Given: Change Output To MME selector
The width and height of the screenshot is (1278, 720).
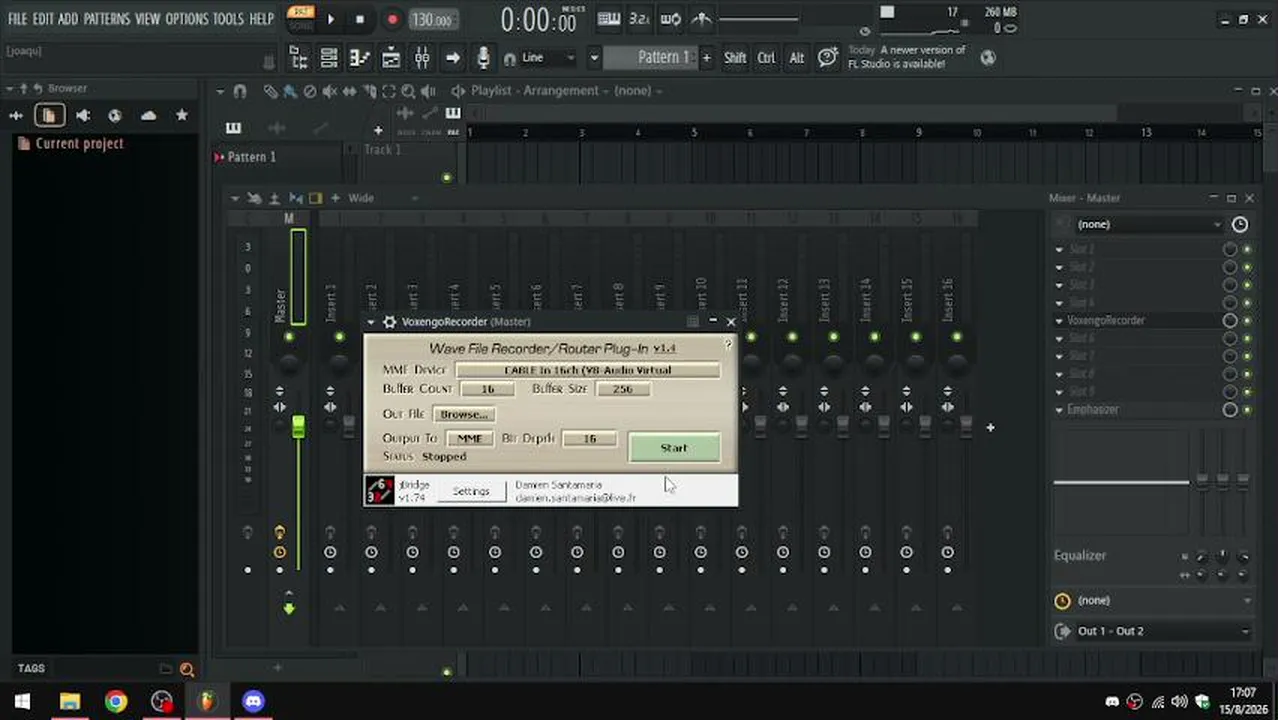Looking at the screenshot, I should (x=469, y=438).
